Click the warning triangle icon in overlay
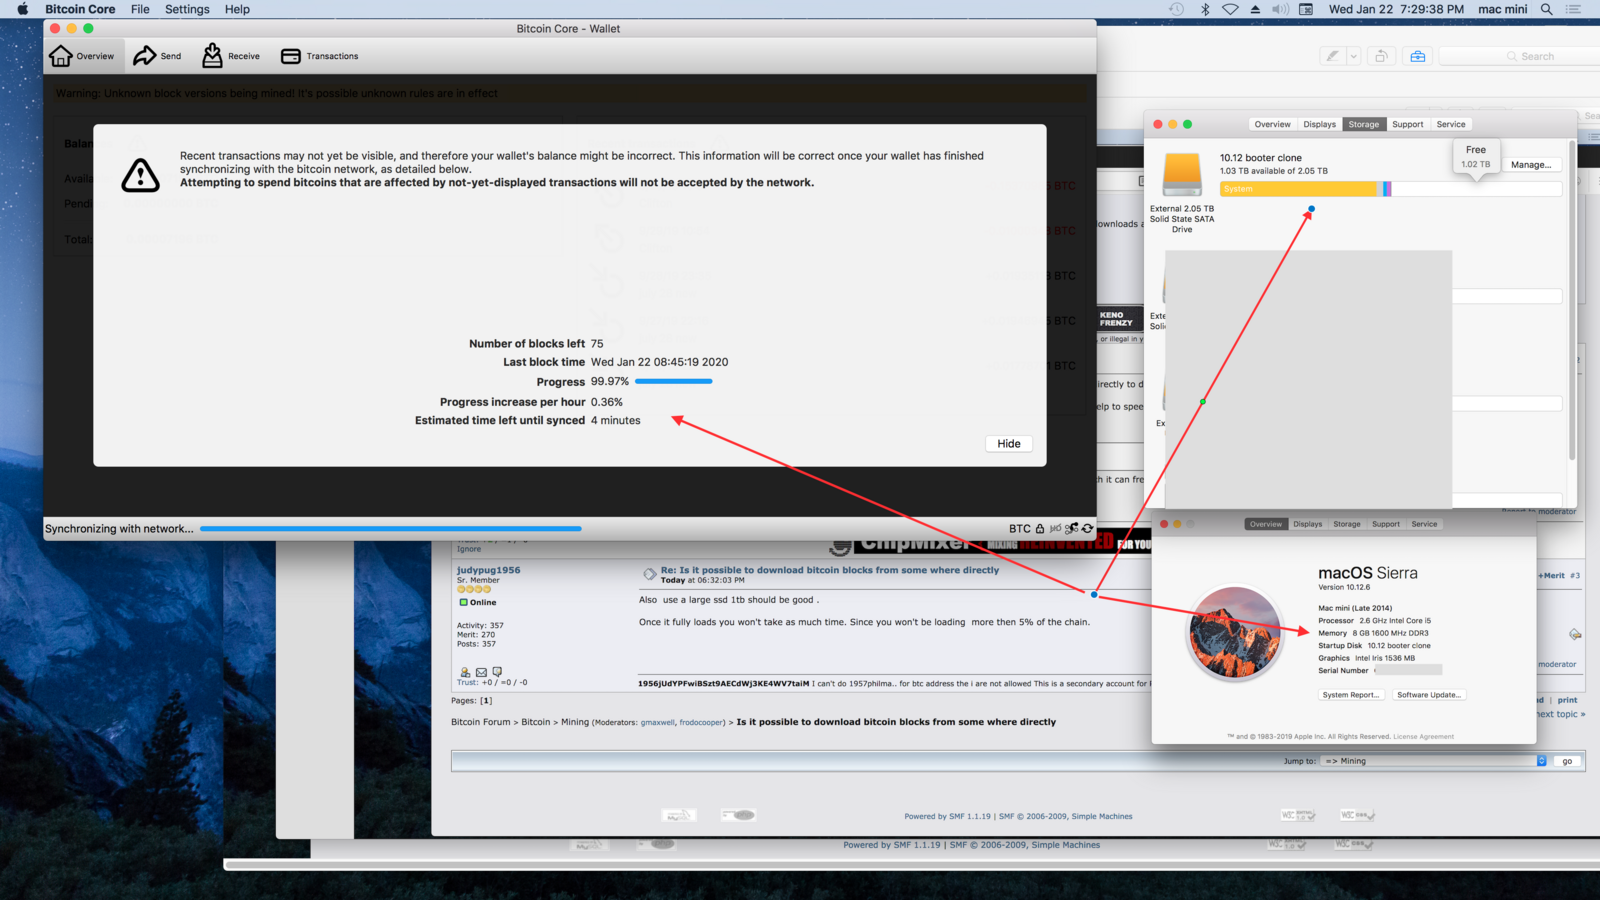The image size is (1600, 900). (x=140, y=176)
